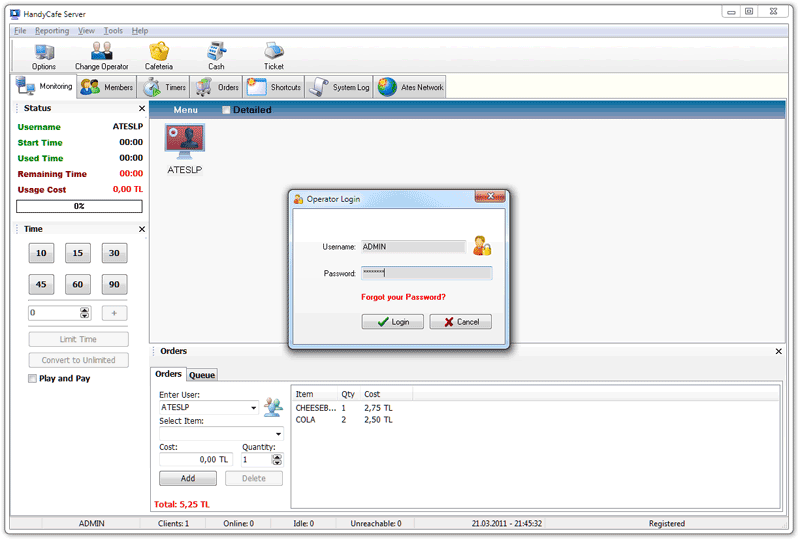Screen dimensions: 800x540
Task: Click the user lock icon beside Username
Action: point(482,246)
